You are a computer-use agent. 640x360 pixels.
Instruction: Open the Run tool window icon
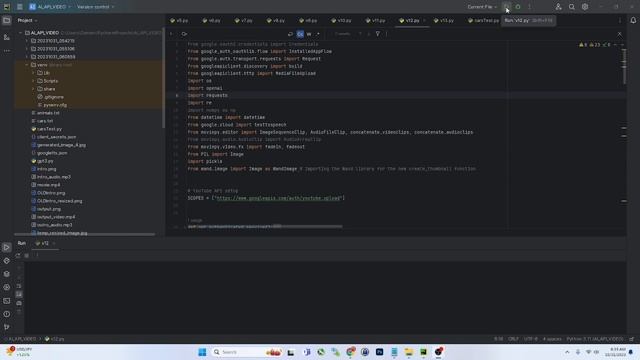(x=7, y=247)
